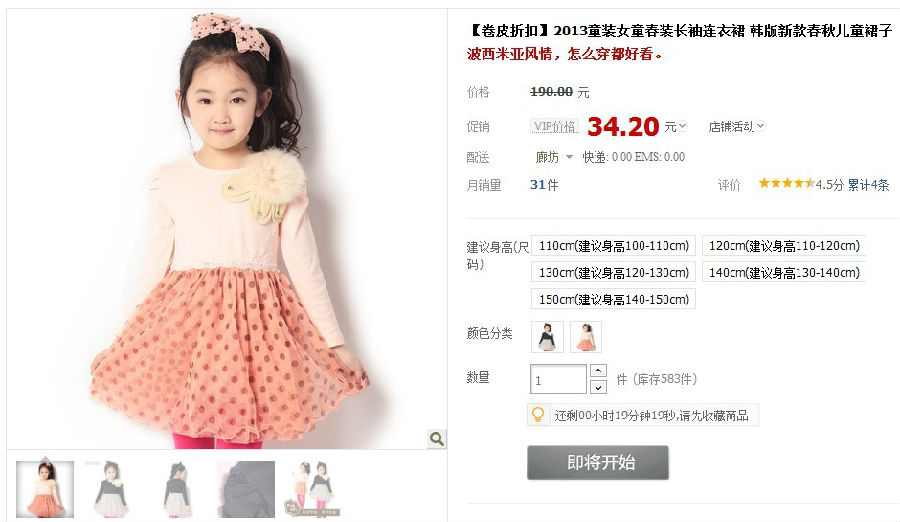This screenshot has width=900, height=522.
Task: Click the magnifier zoom icon on product image
Action: click(437, 439)
